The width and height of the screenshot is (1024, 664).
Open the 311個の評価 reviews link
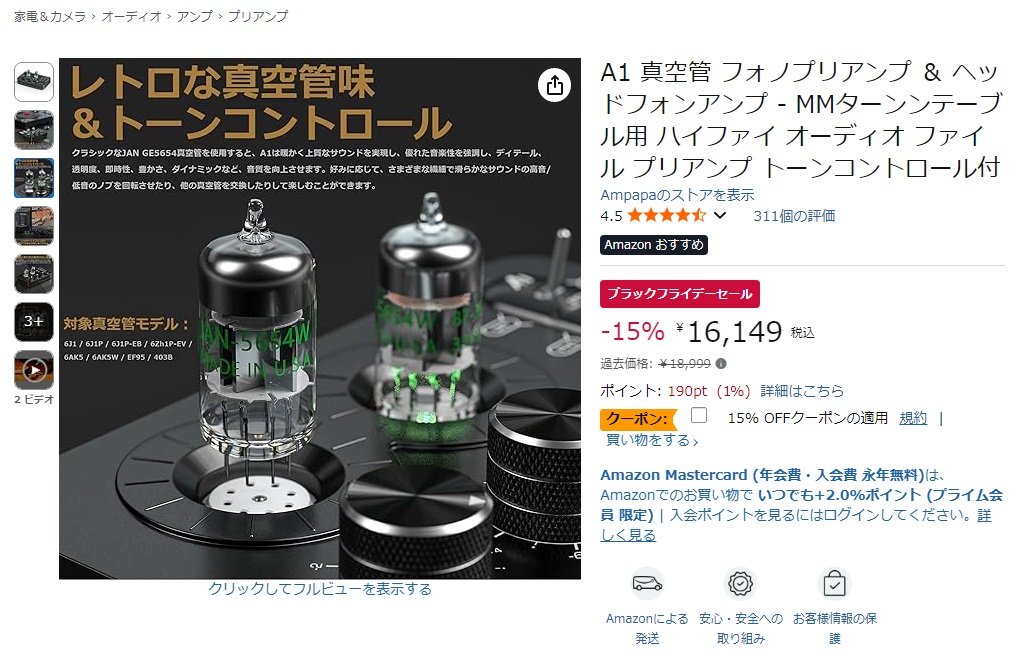794,216
